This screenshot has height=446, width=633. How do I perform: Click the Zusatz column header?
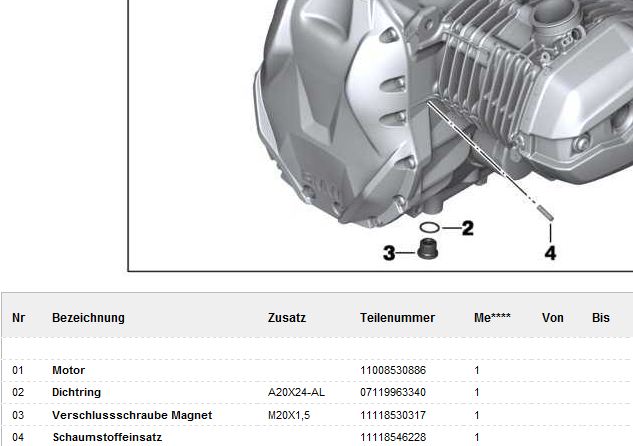(287, 318)
